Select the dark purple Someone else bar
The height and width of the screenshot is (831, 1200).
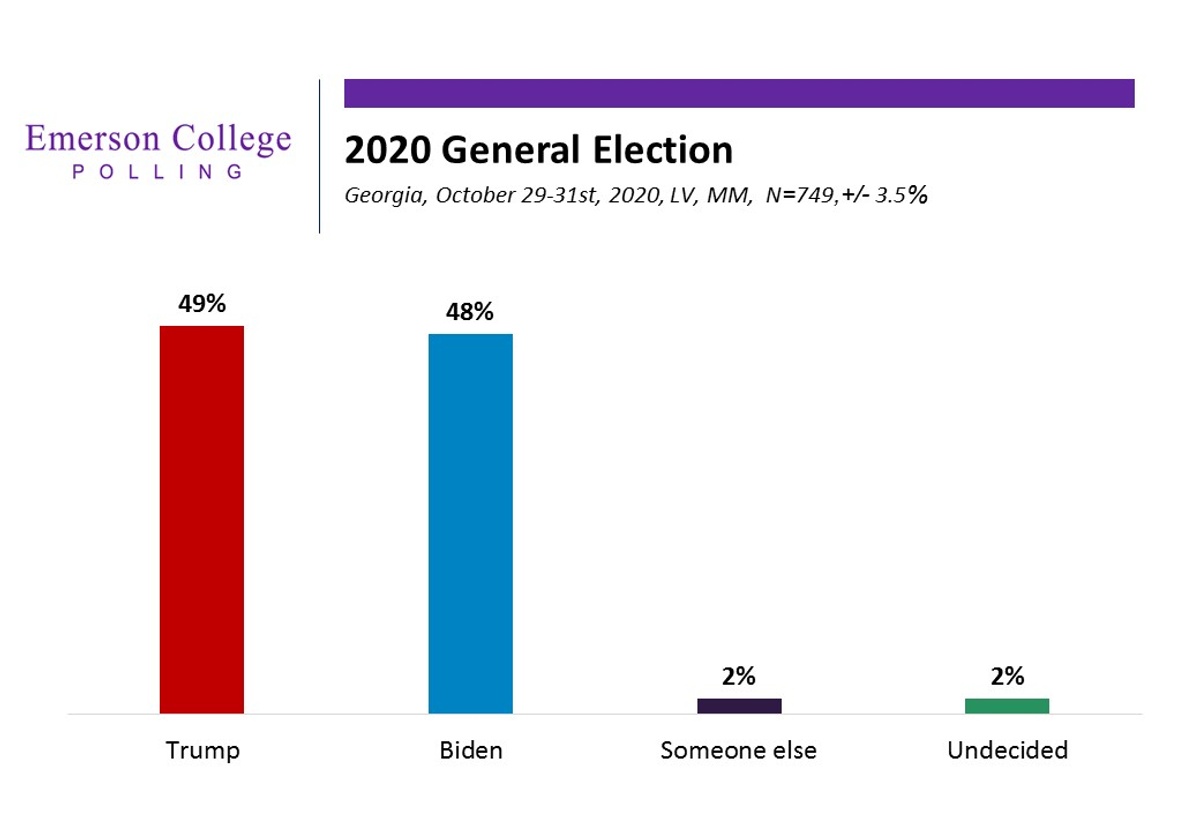pos(739,706)
